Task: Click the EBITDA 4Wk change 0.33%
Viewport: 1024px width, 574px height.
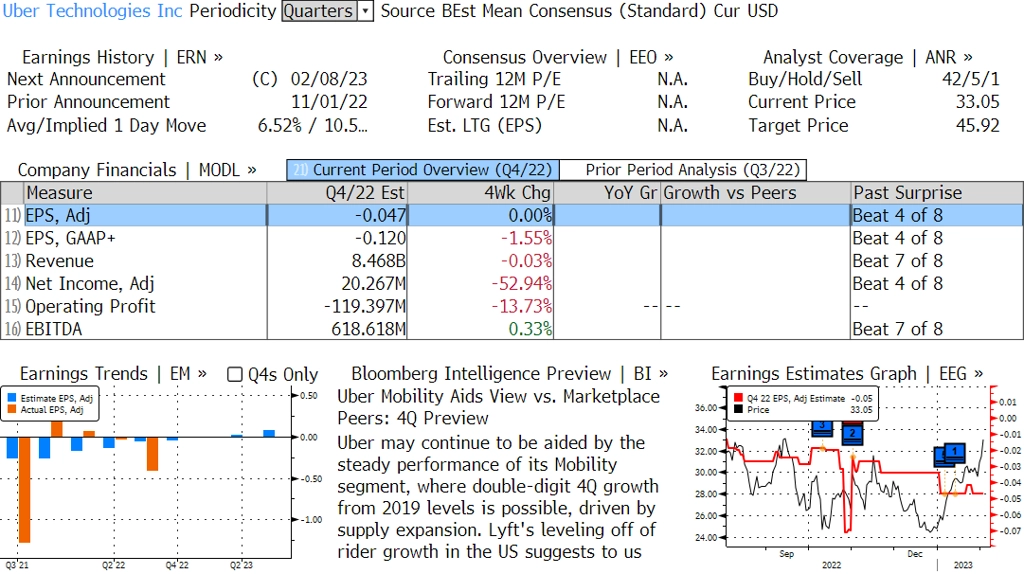Action: point(530,329)
